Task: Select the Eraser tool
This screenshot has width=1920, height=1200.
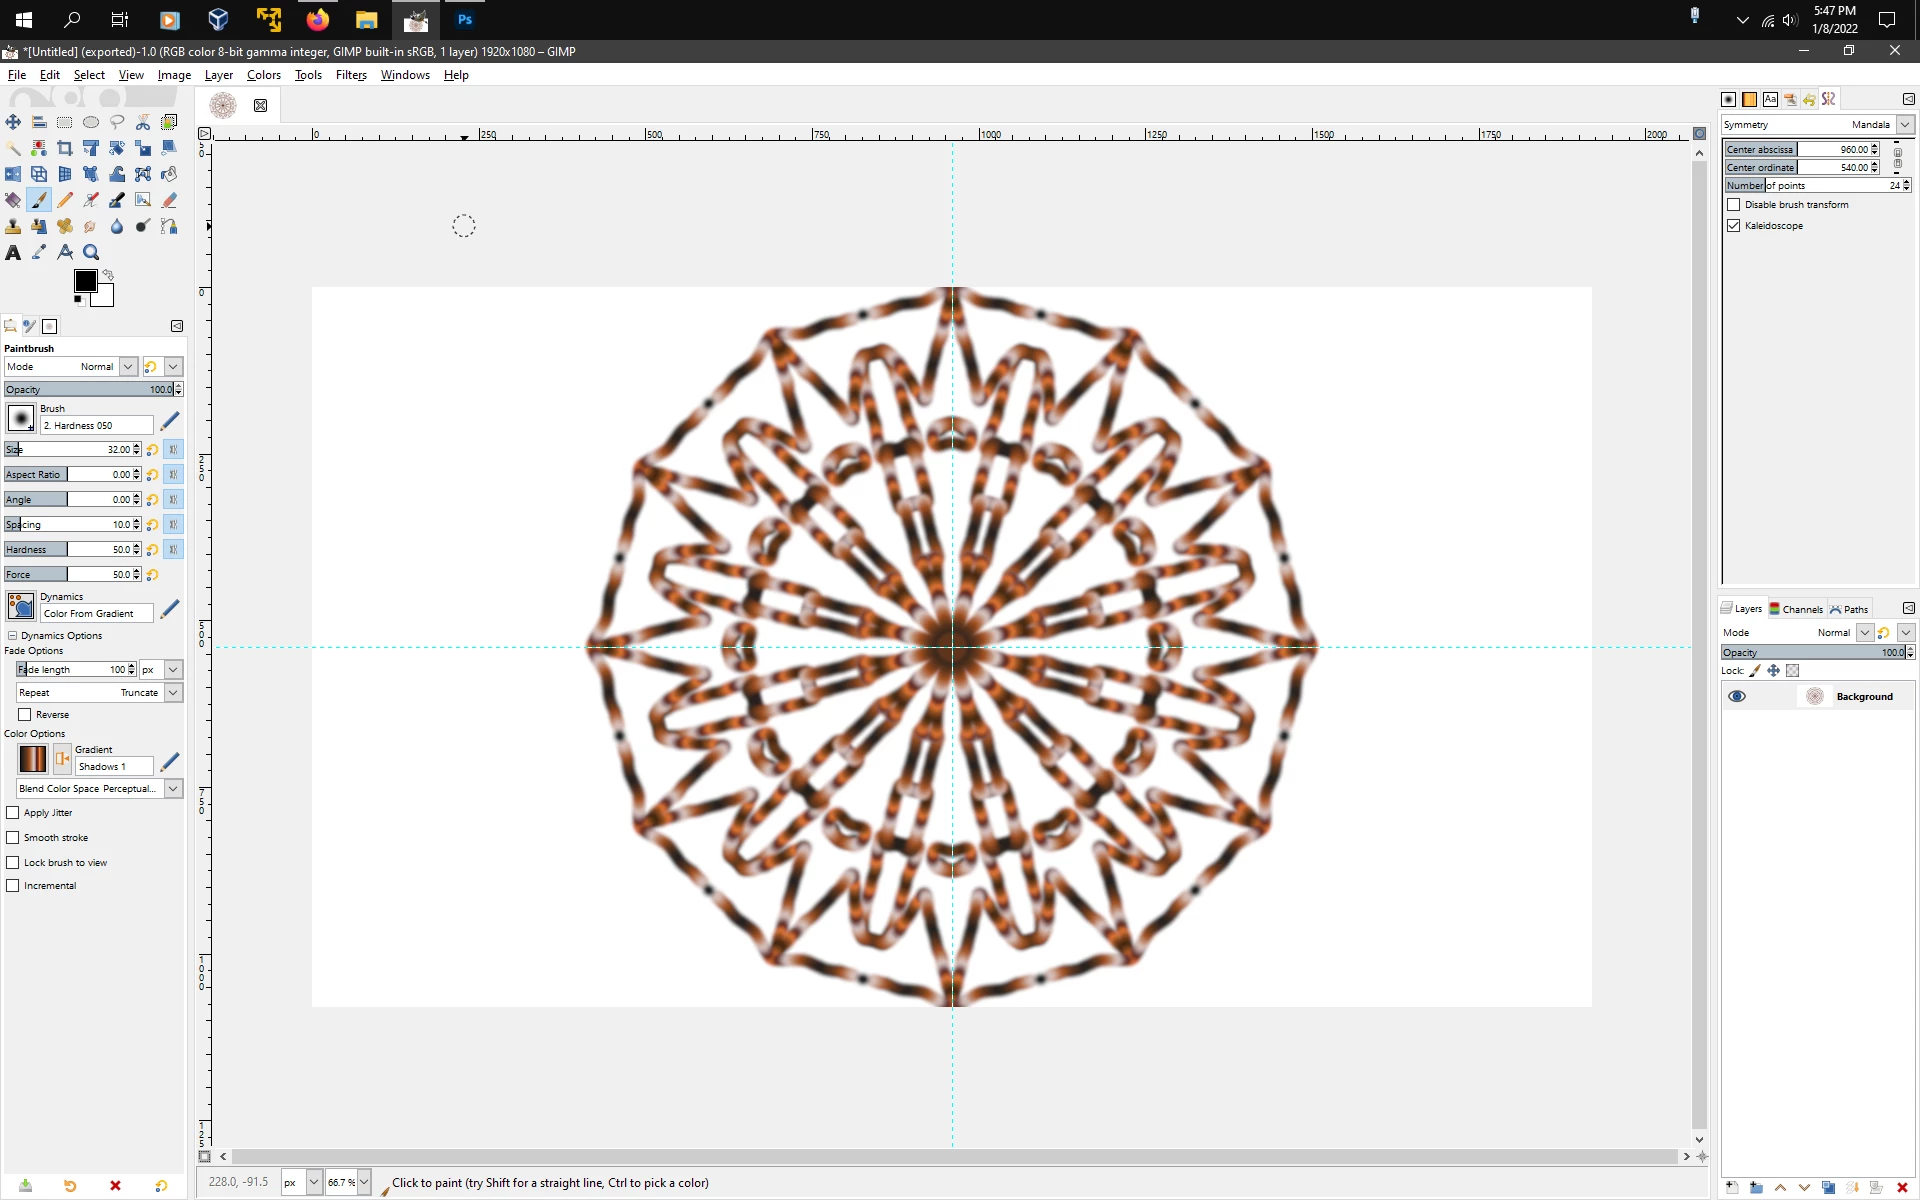Action: pos(169,200)
